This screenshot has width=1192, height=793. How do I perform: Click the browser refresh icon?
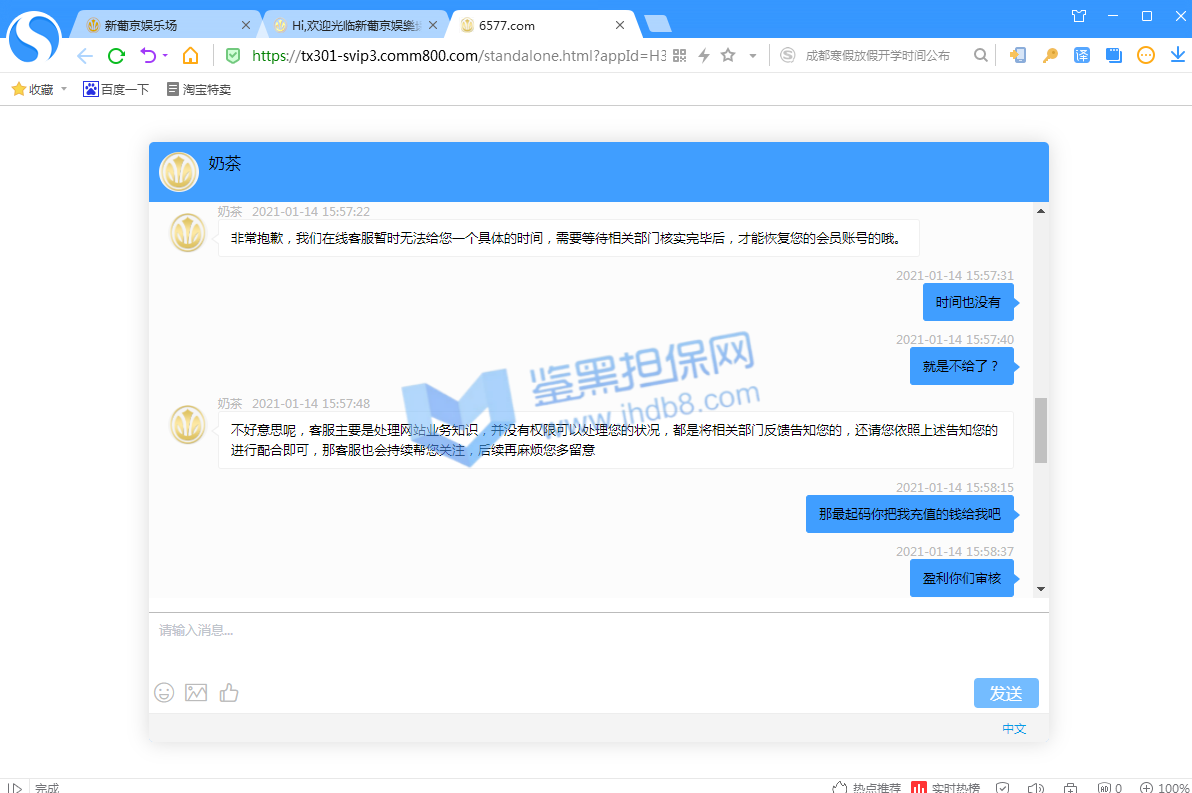(116, 56)
